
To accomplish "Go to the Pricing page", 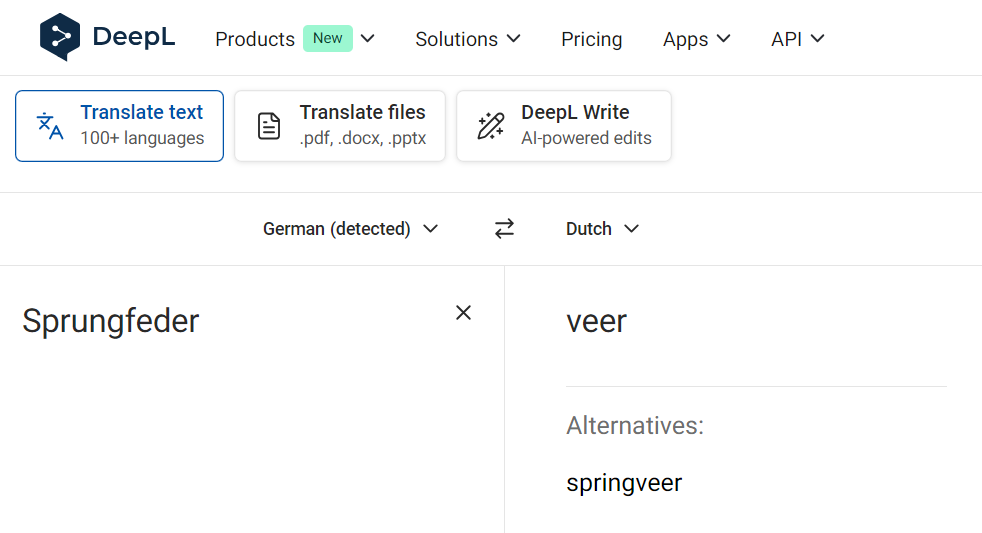I will pos(591,39).
